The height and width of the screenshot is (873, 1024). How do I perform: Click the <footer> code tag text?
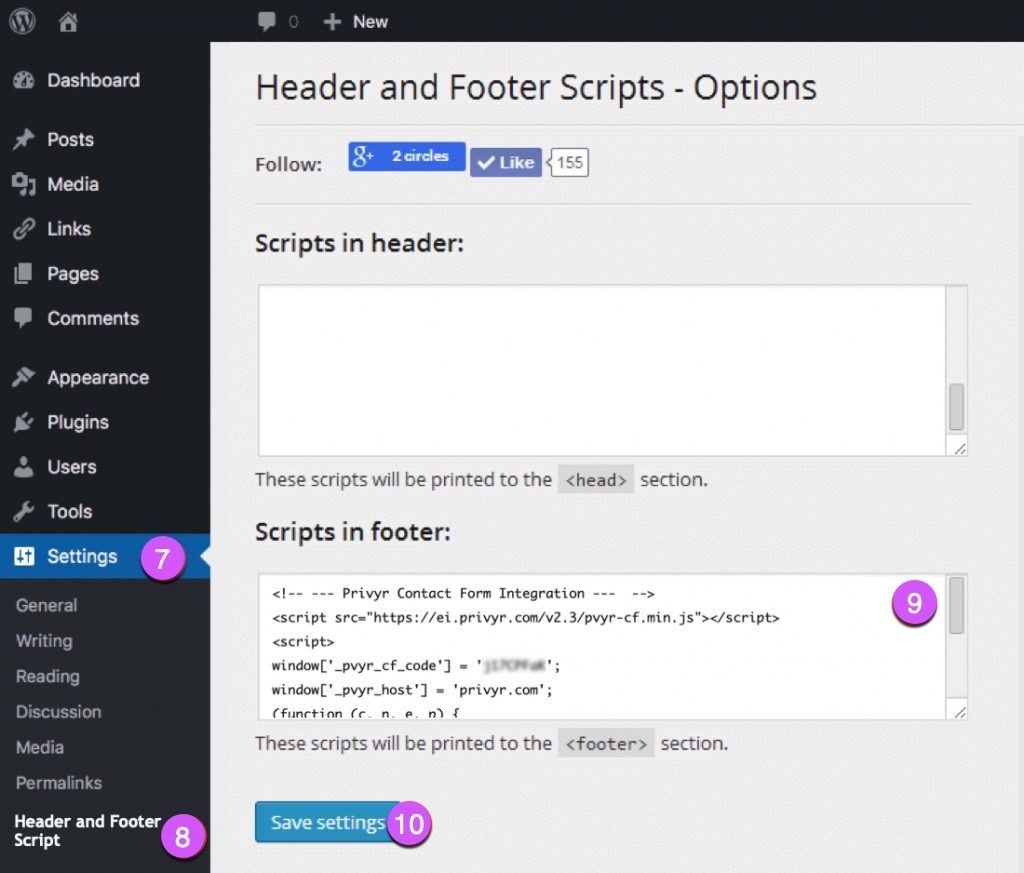click(606, 744)
